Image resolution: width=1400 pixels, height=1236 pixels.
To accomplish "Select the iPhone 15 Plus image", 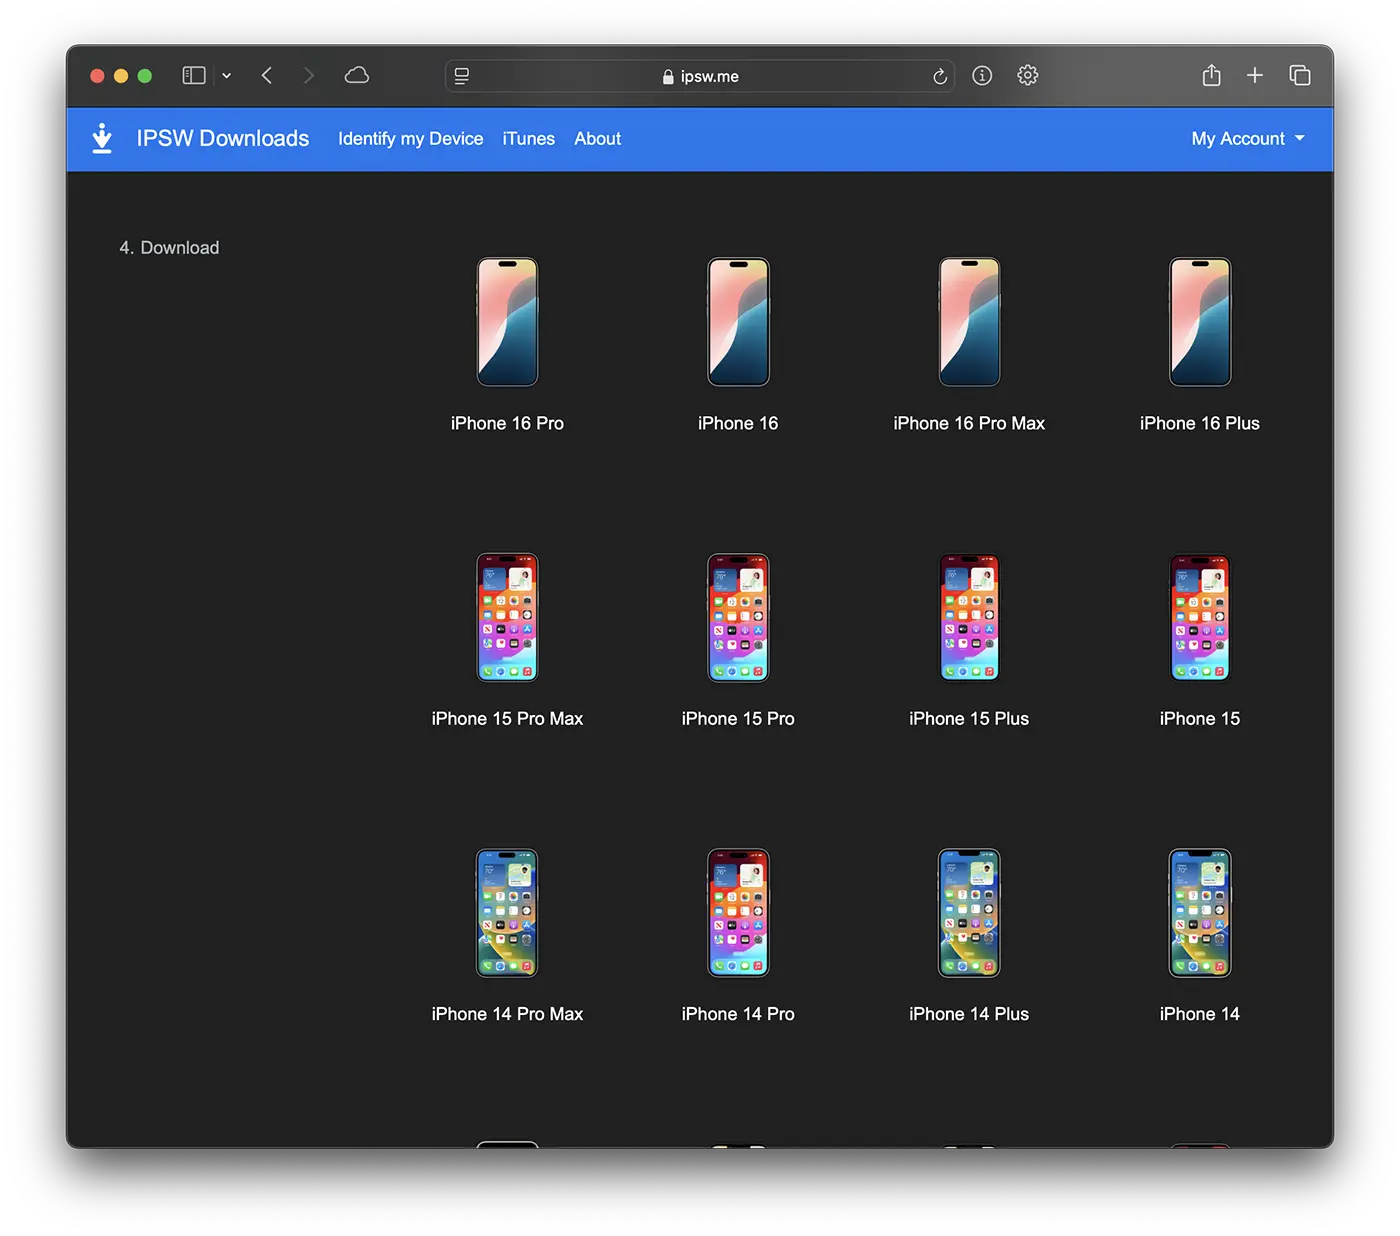I will tap(969, 617).
